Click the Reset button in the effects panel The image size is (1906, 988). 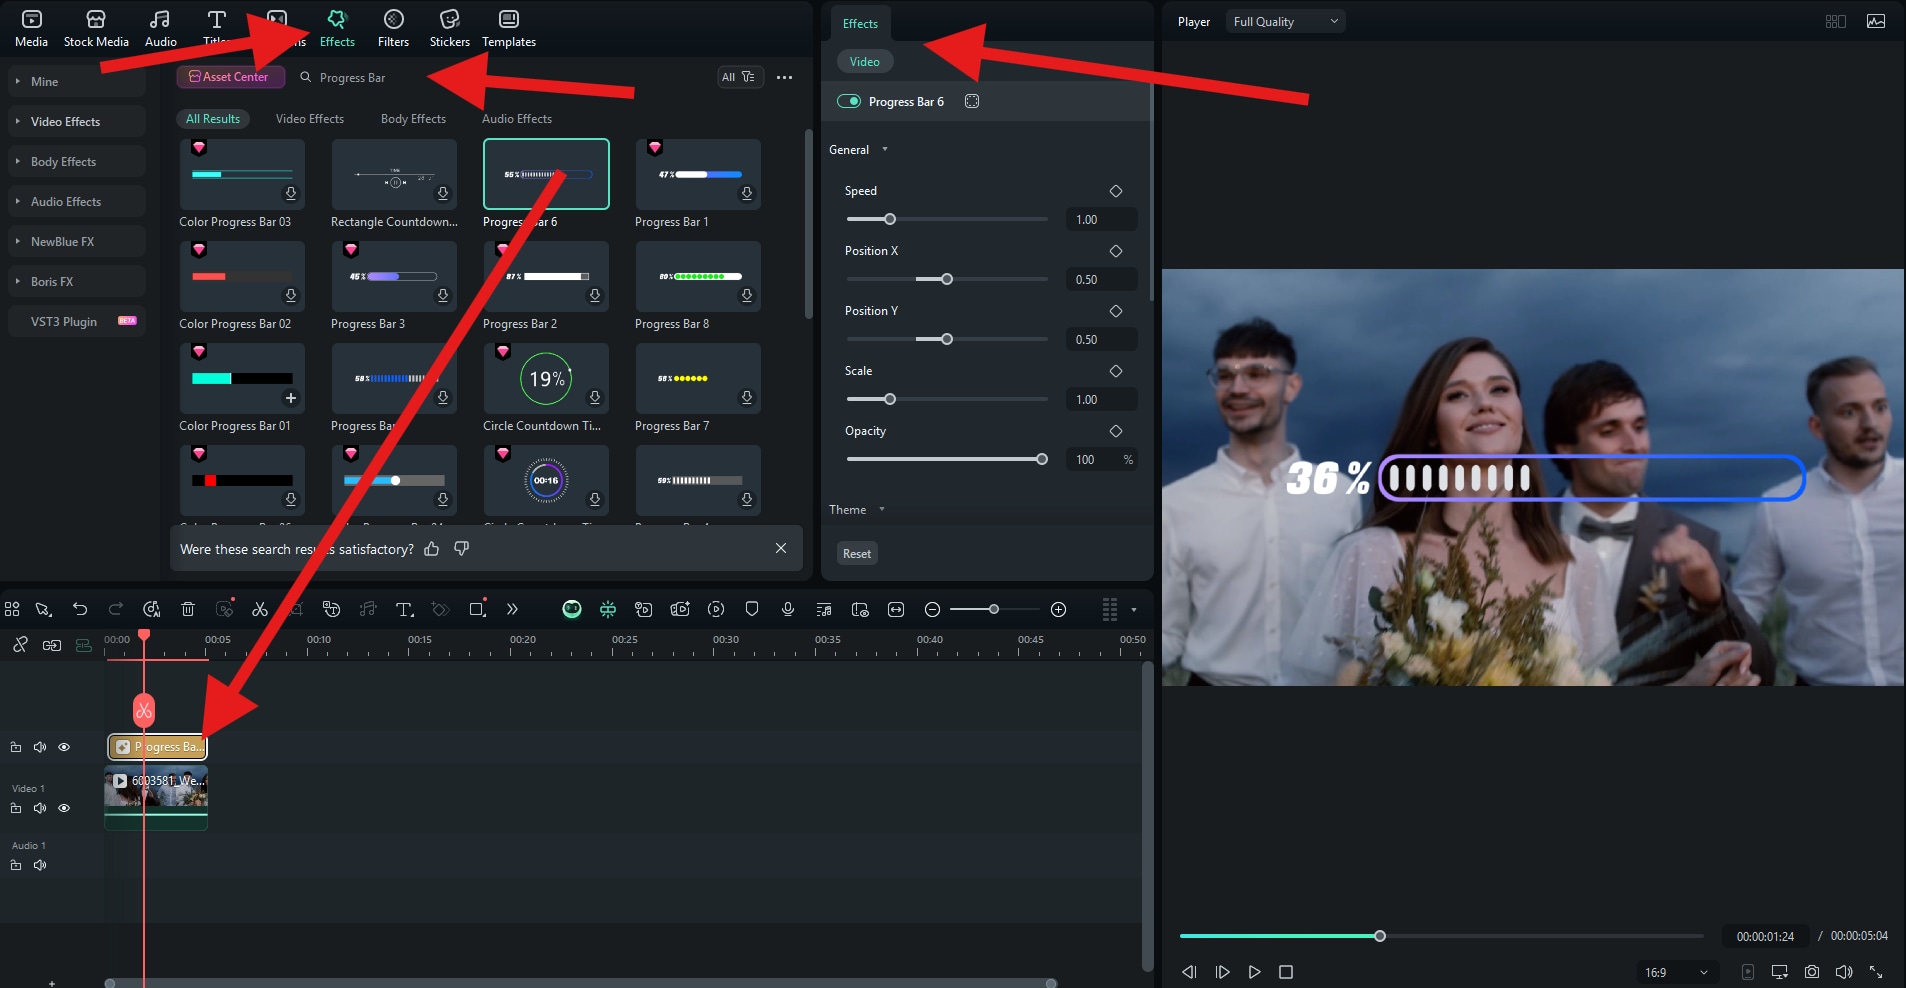click(856, 553)
